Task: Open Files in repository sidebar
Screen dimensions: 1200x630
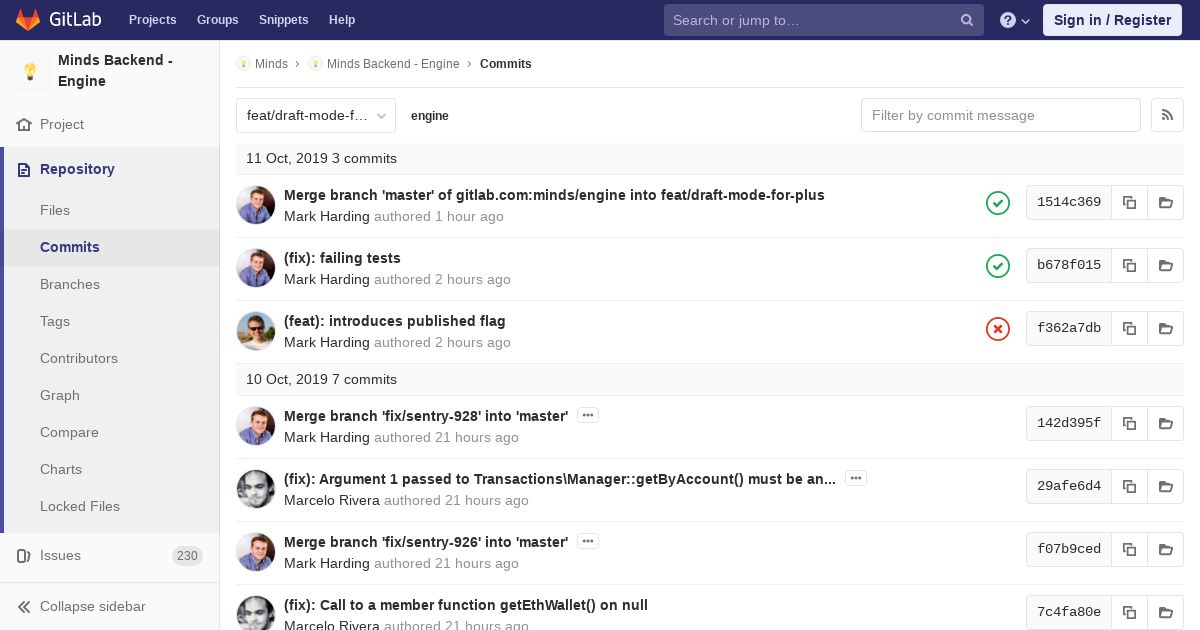Action: click(55, 210)
